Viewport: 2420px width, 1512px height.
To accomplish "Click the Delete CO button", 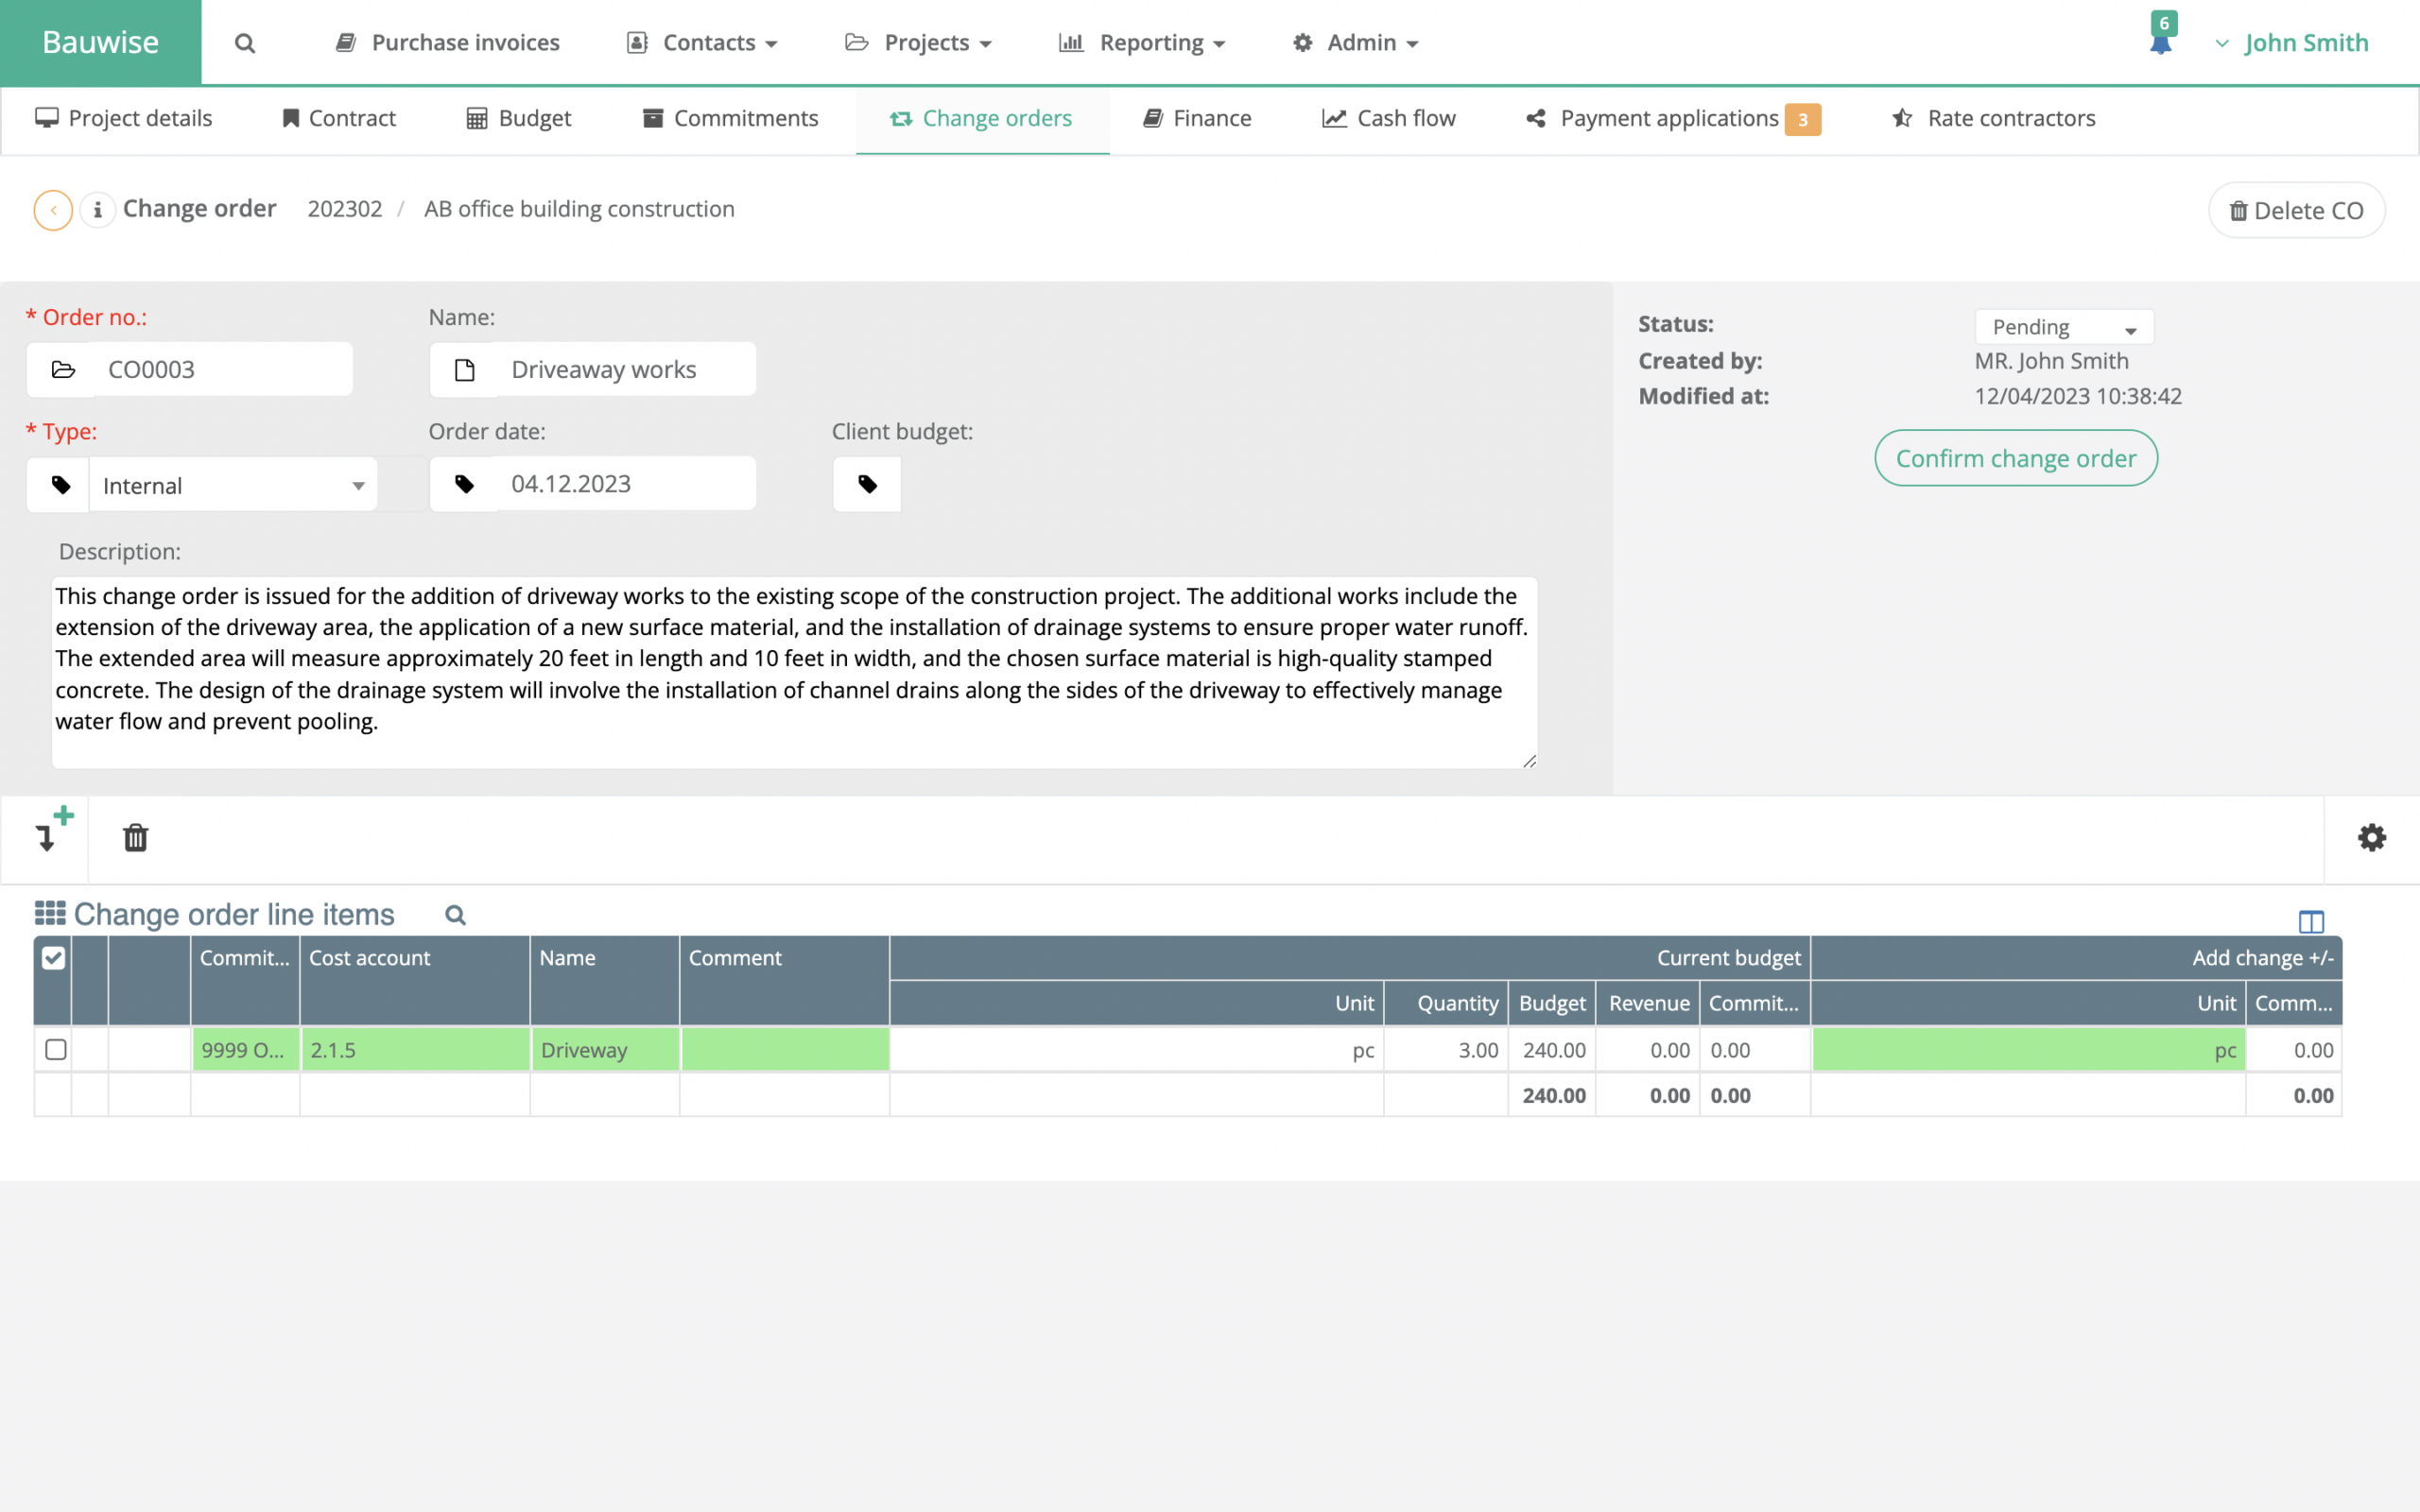I will click(2294, 209).
